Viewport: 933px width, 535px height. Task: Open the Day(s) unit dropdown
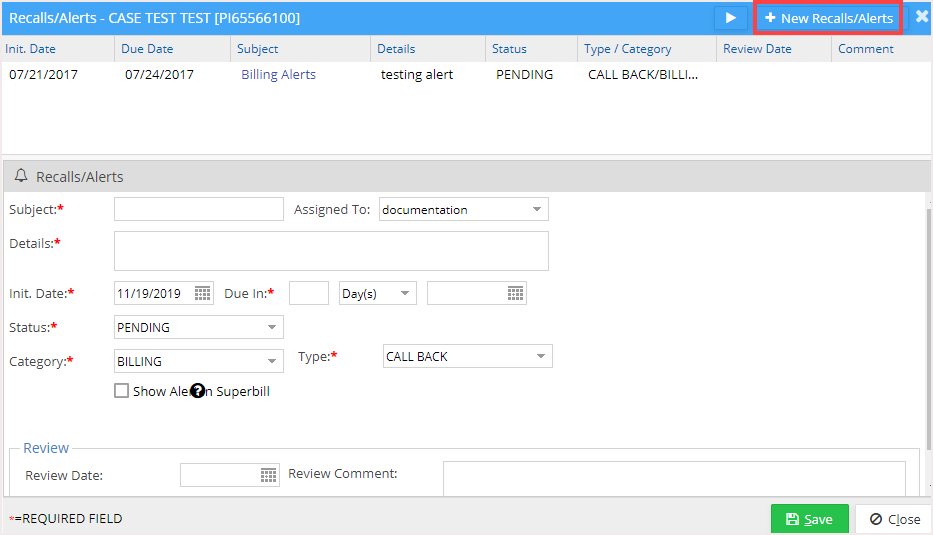(405, 293)
